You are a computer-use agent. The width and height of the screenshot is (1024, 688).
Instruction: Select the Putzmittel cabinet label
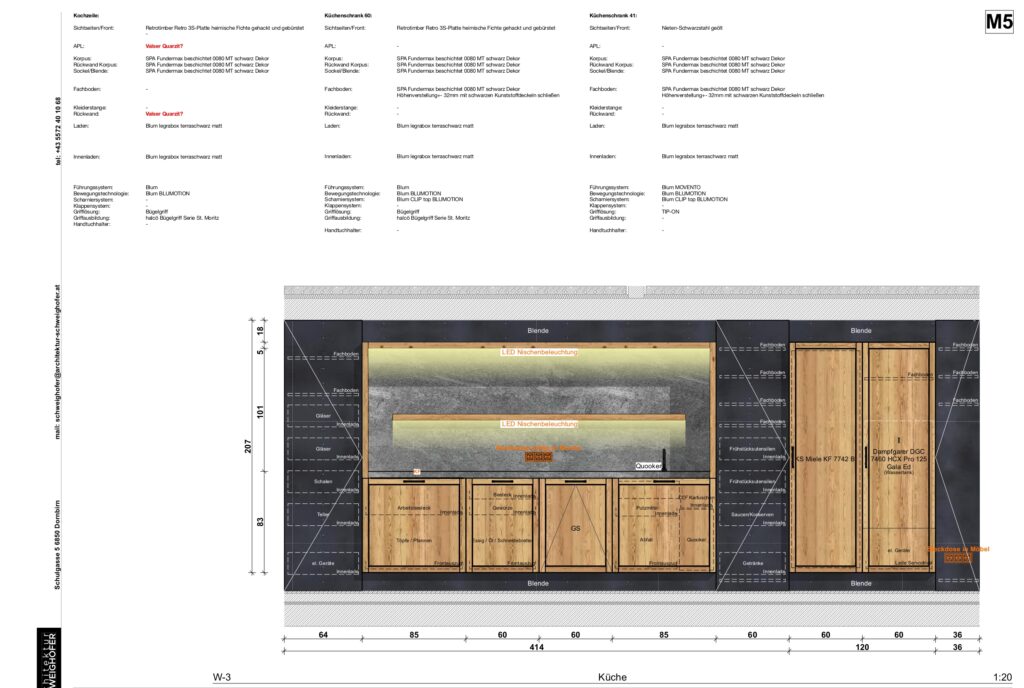tap(647, 508)
